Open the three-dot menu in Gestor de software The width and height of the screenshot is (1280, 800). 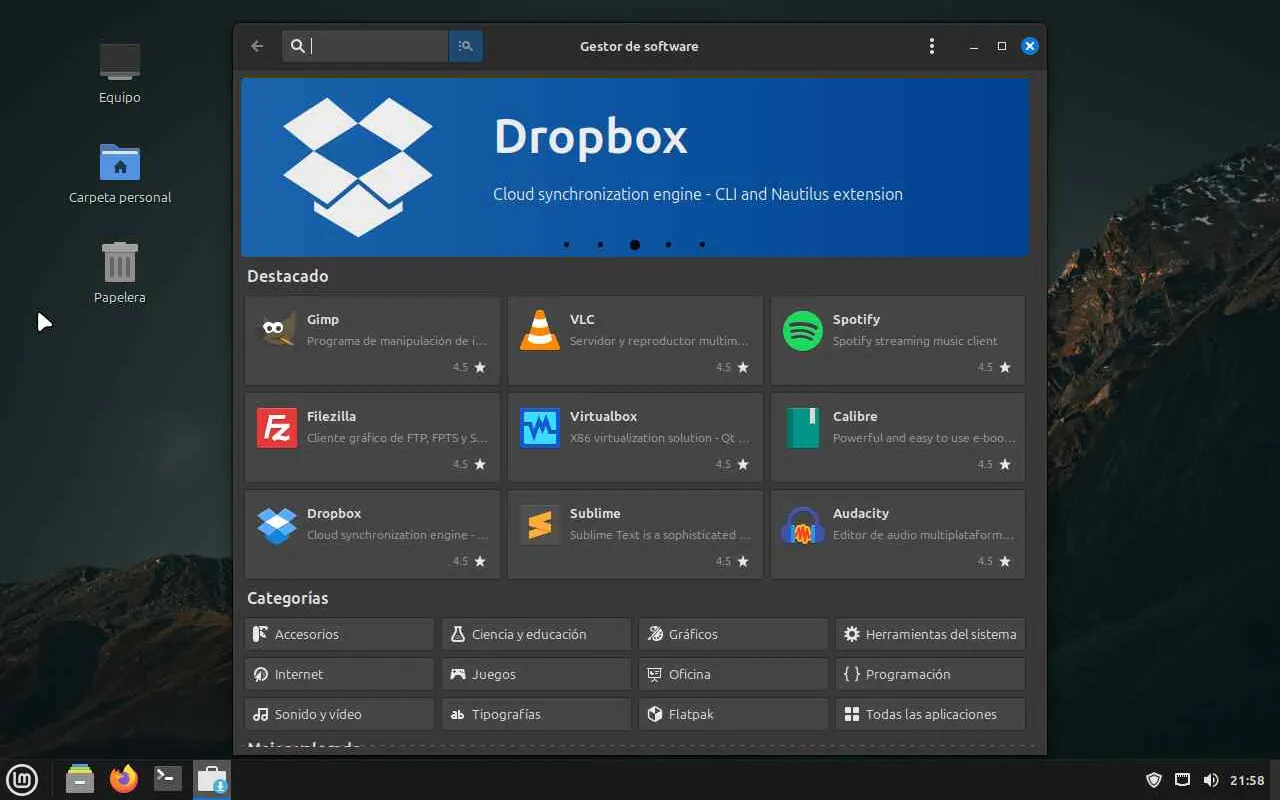[932, 46]
